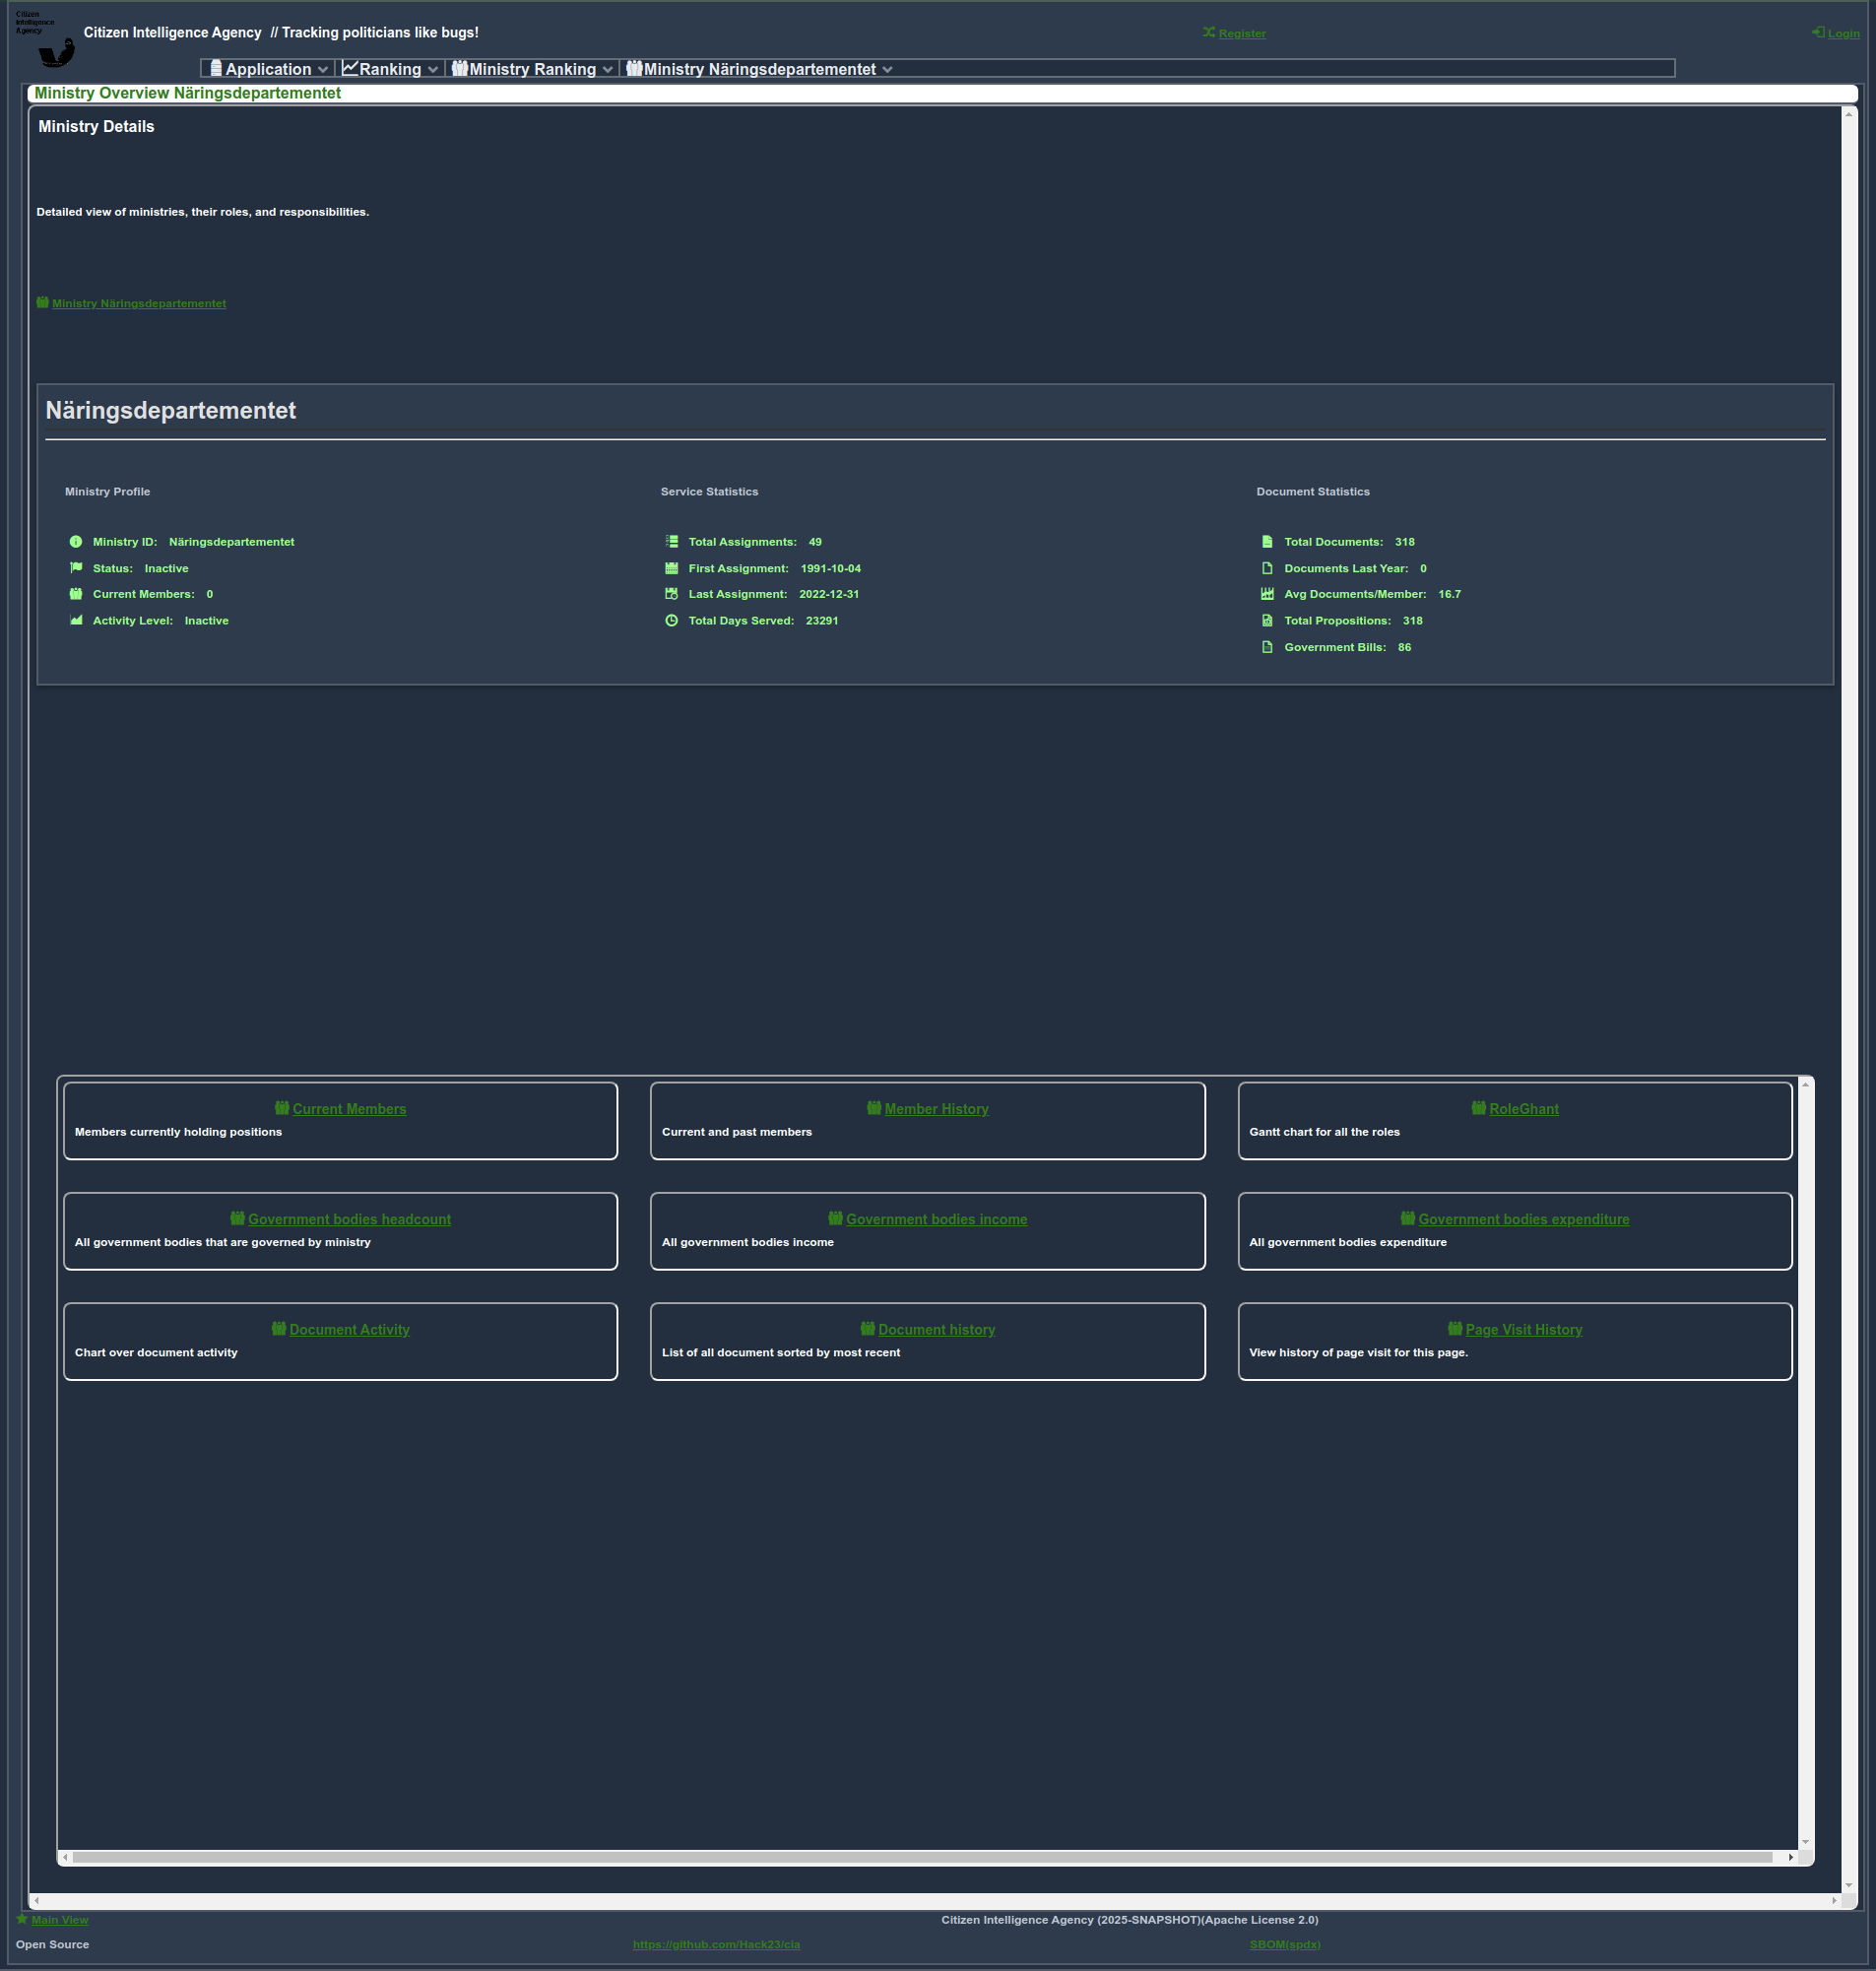Open the Document history link
The height and width of the screenshot is (1971, 1876).
(x=937, y=1330)
